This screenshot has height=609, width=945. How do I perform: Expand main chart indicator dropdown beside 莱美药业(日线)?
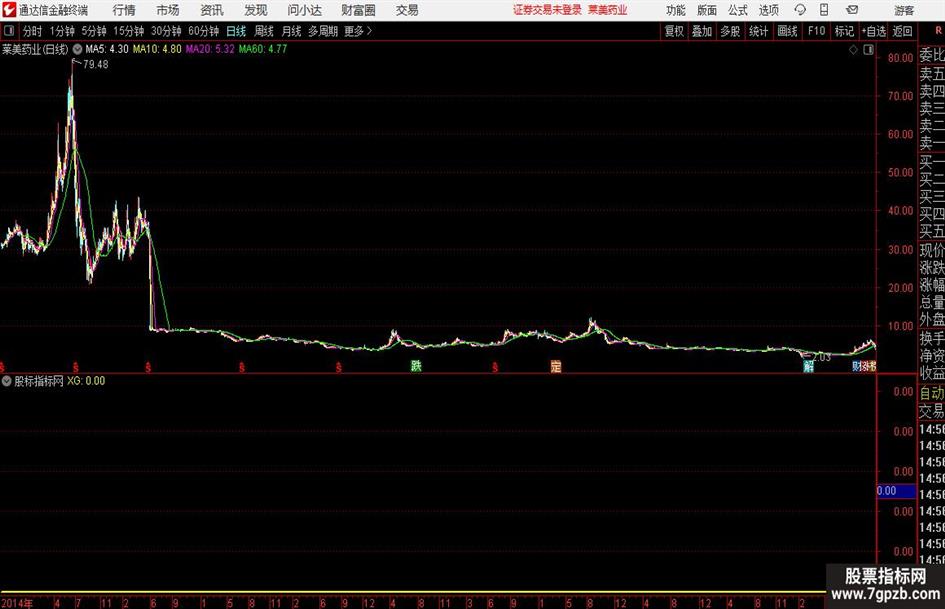click(78, 49)
